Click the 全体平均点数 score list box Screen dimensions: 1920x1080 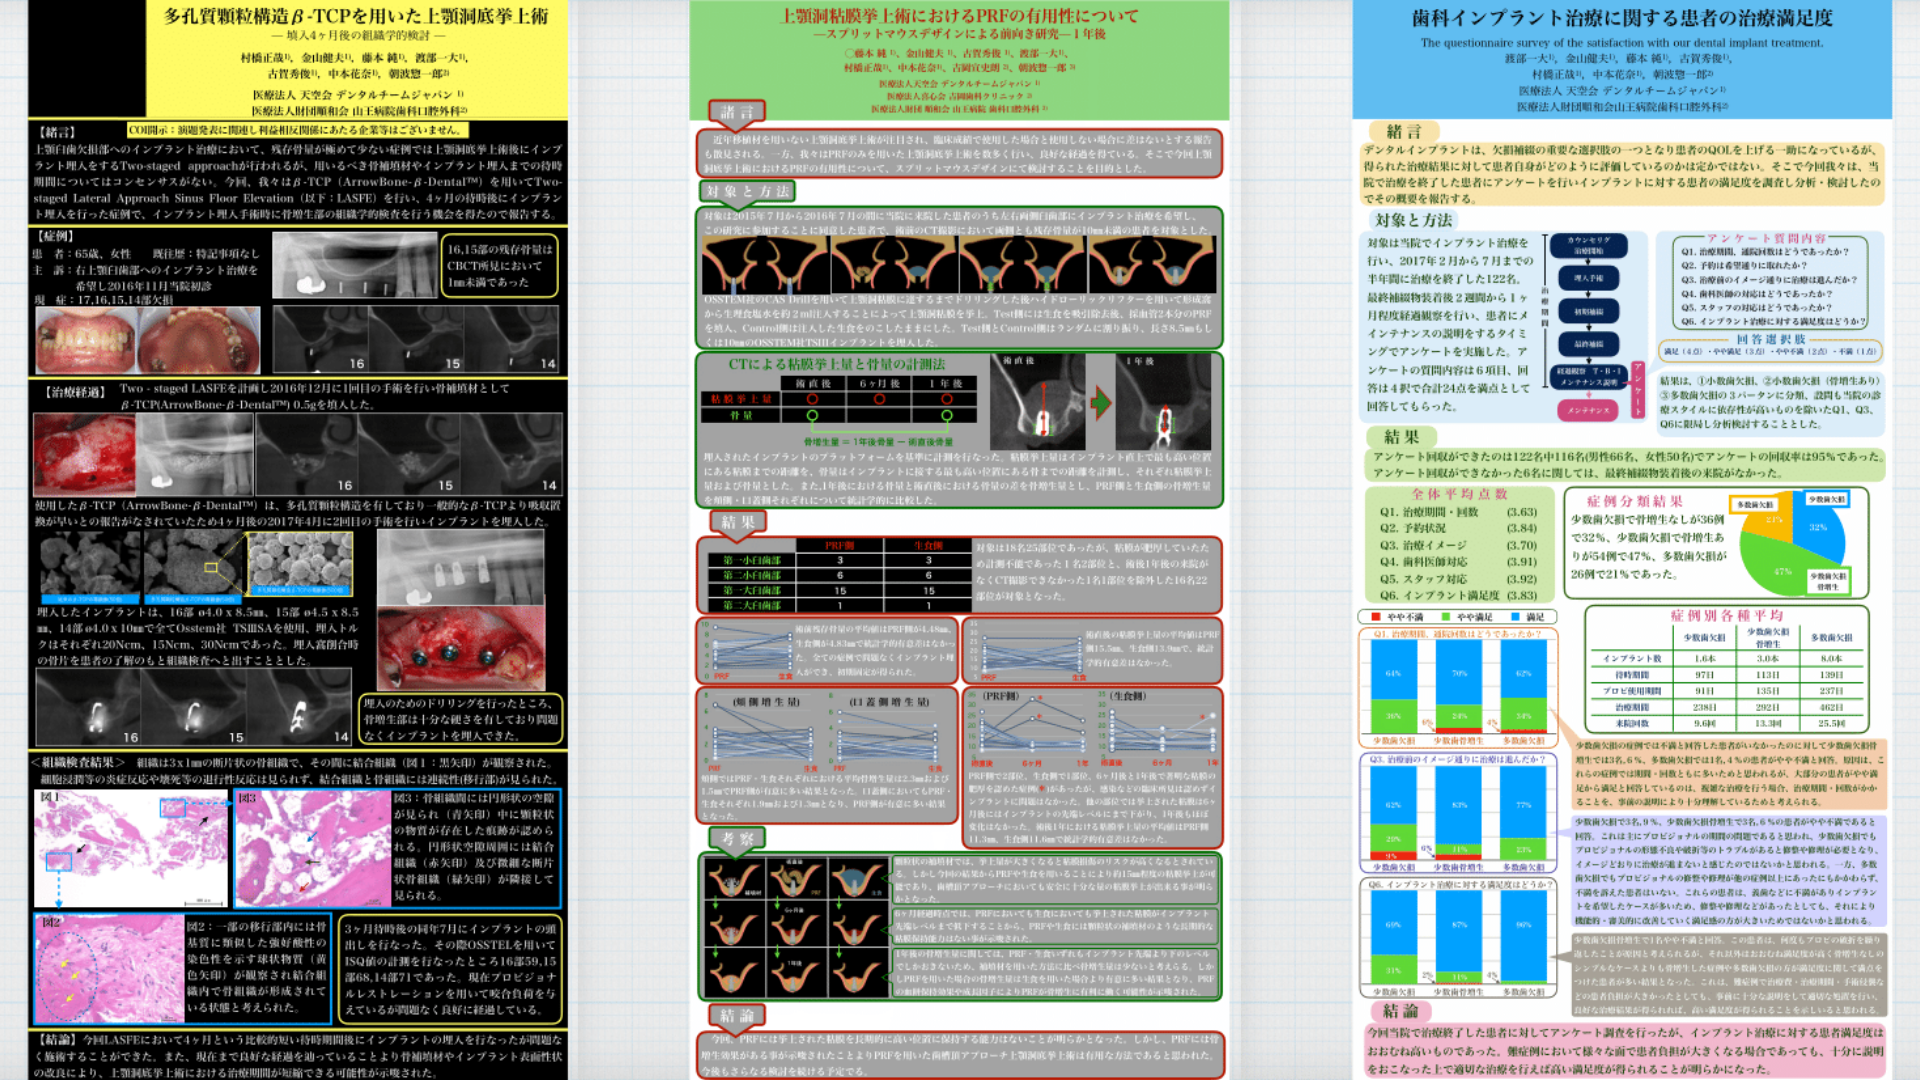(1458, 545)
